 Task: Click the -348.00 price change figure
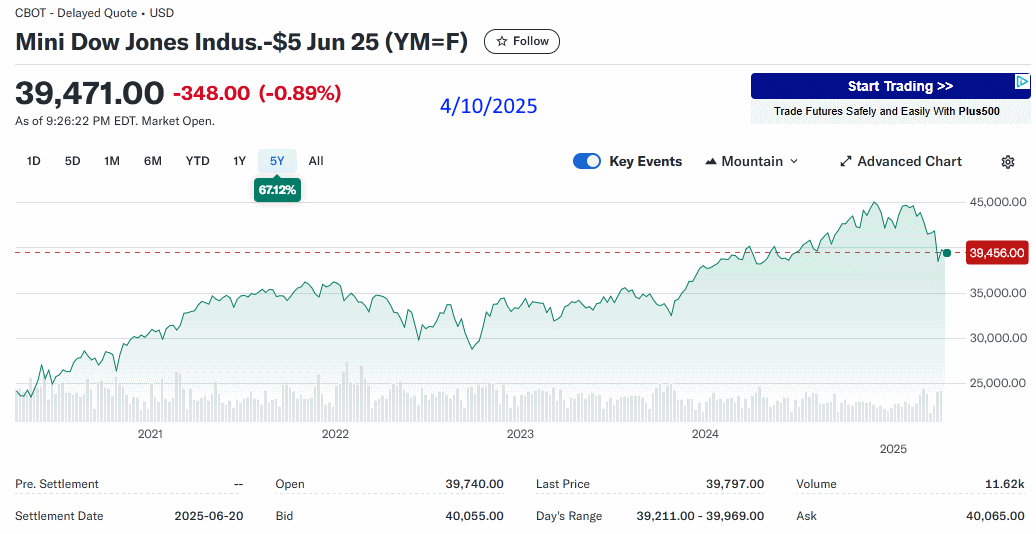pos(211,93)
